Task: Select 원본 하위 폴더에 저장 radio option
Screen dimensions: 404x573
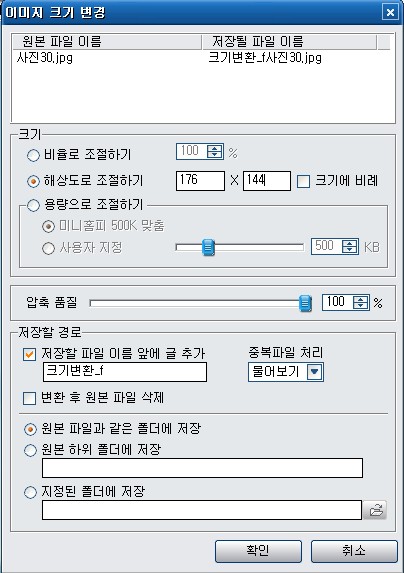Action: coord(30,450)
